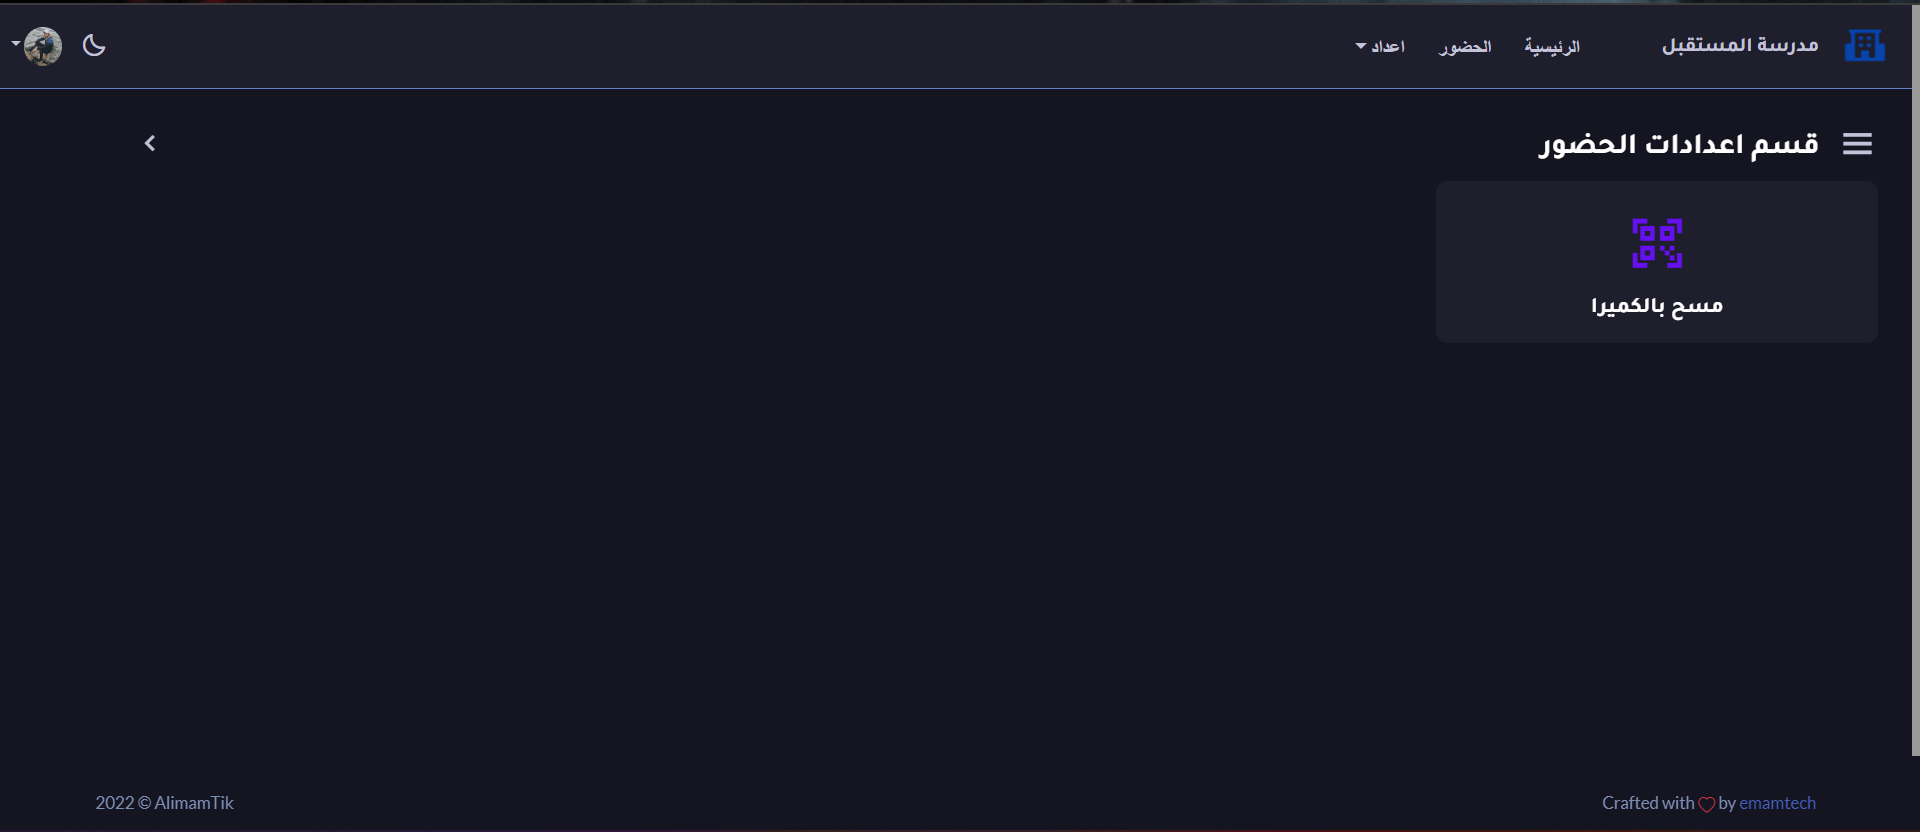The height and width of the screenshot is (832, 1920).
Task: Open the الحضور navigation item
Action: click(1465, 47)
